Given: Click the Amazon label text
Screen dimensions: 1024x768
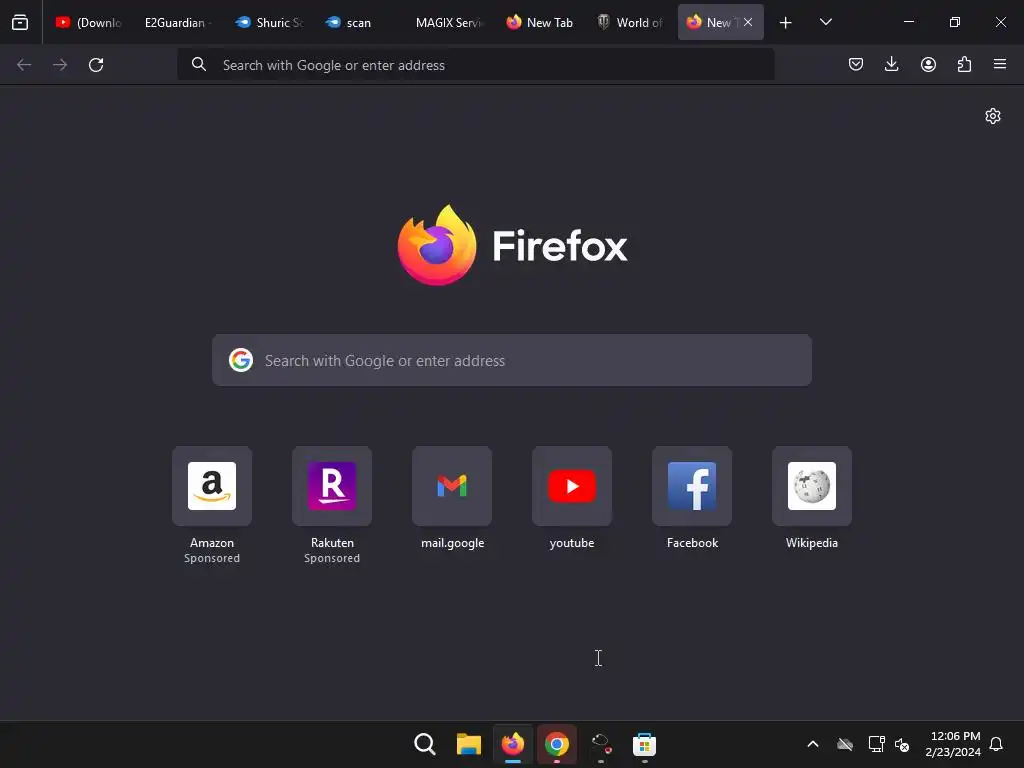Looking at the screenshot, I should coord(212,543).
